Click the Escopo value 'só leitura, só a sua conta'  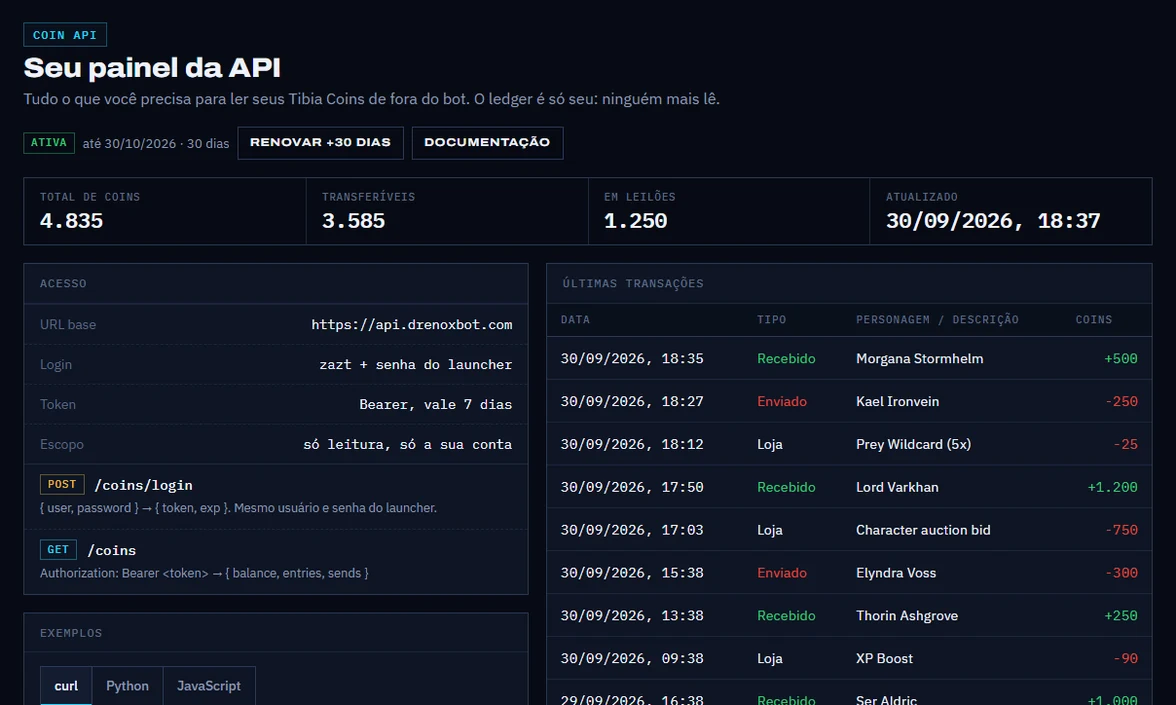(407, 444)
